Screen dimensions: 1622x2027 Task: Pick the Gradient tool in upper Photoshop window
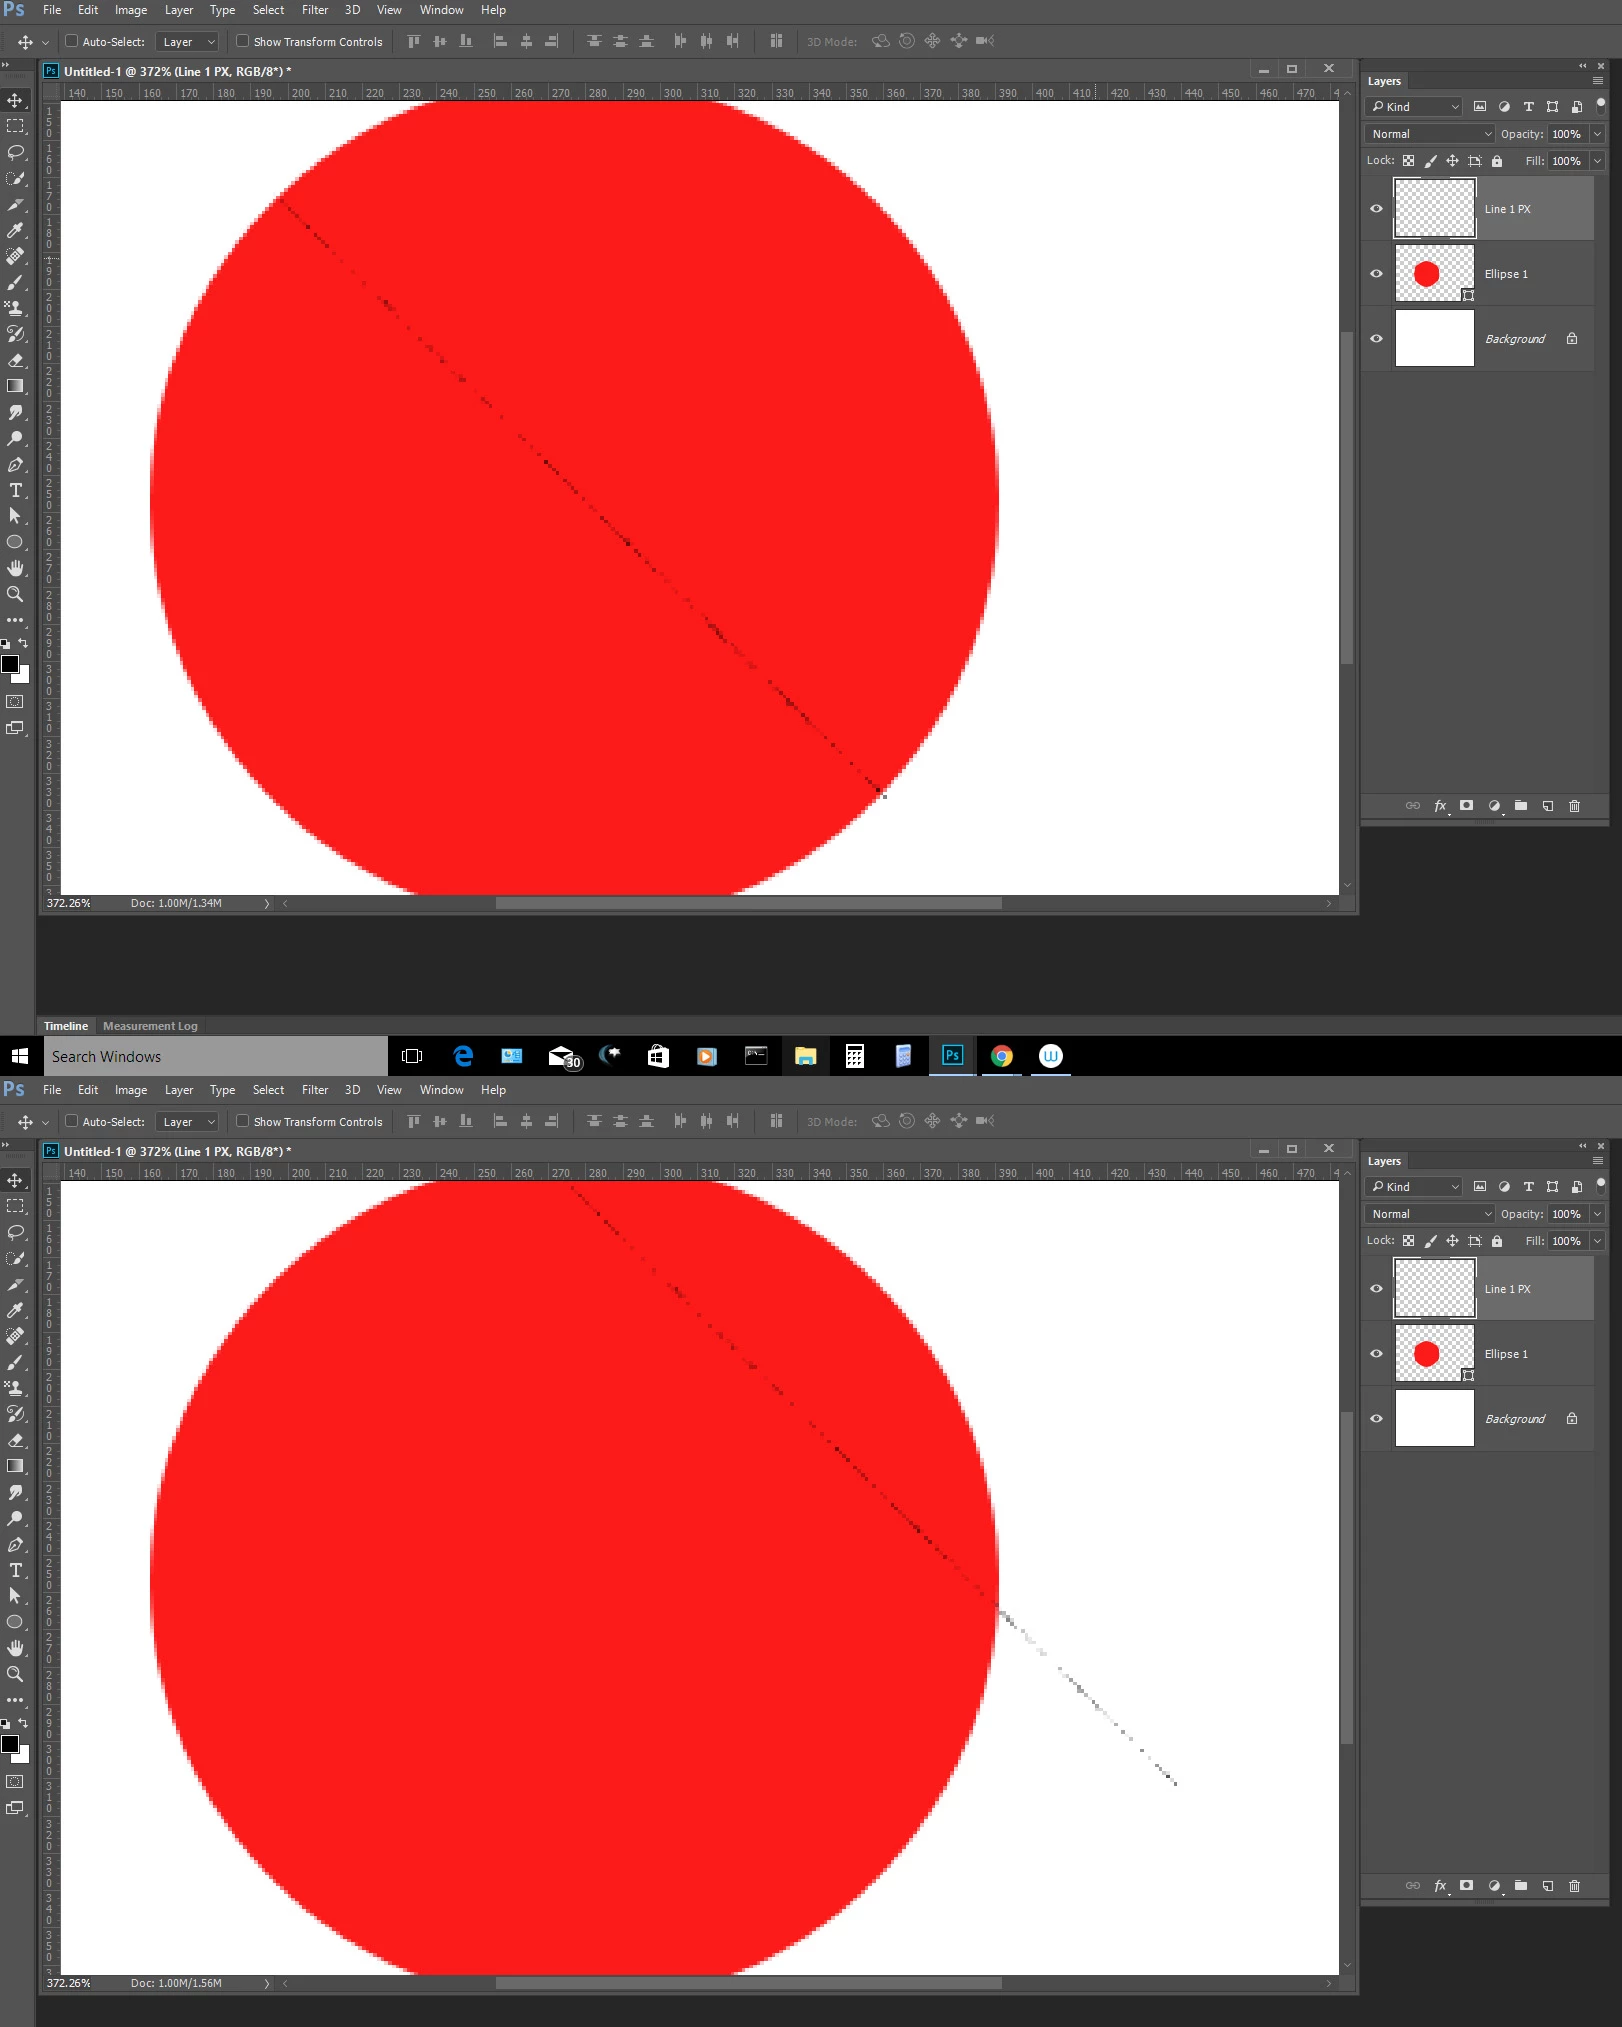[x=15, y=386]
